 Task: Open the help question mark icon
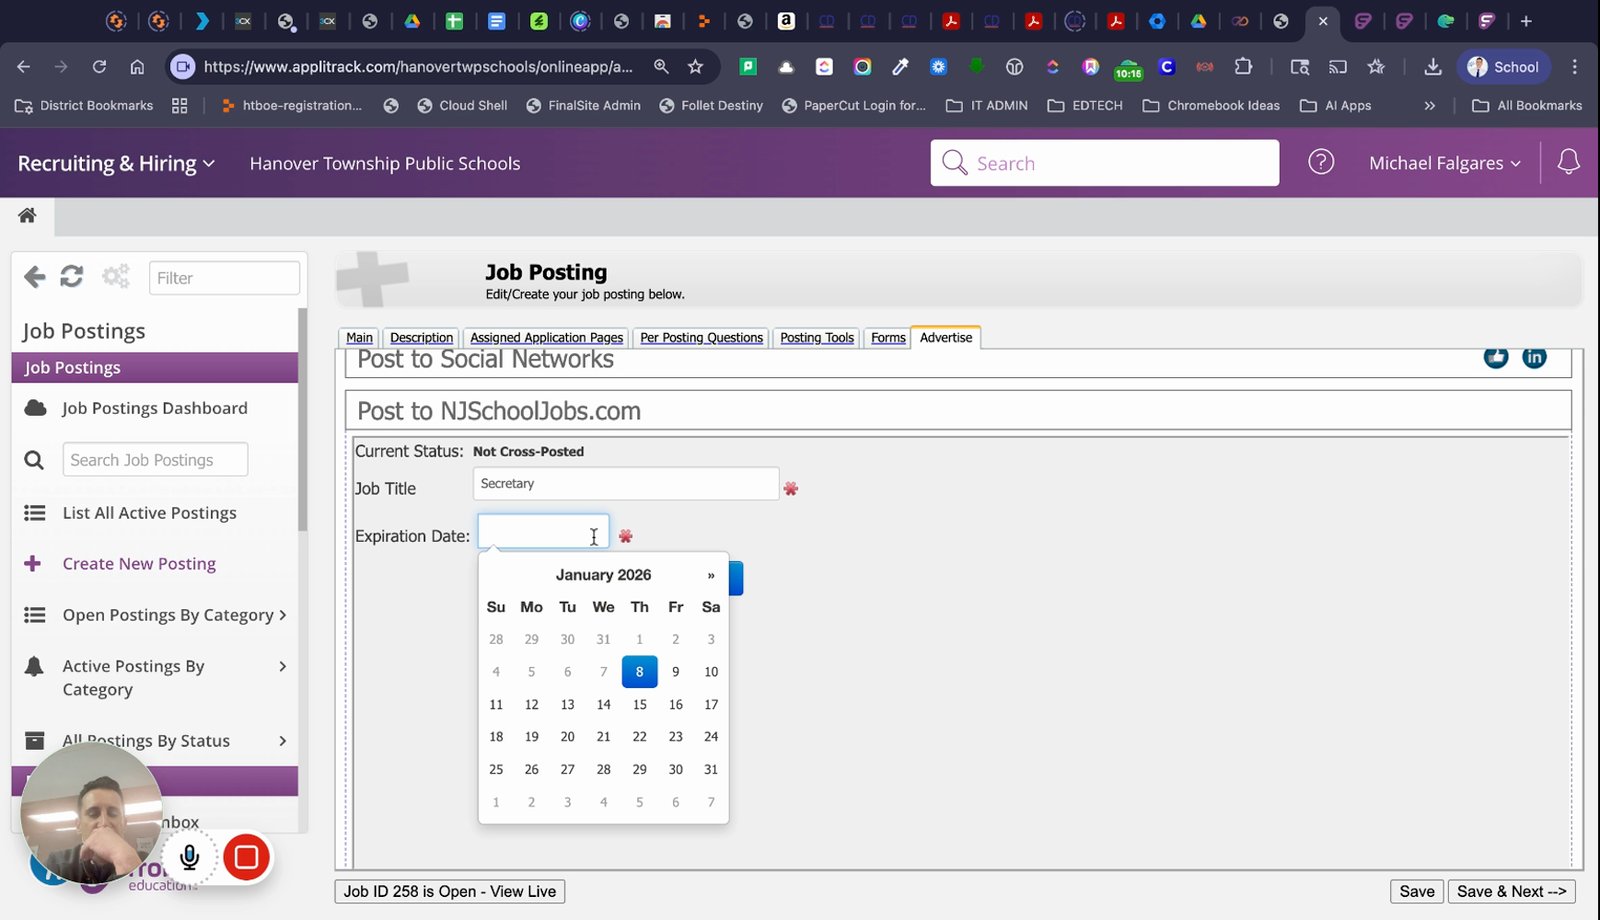1321,162
